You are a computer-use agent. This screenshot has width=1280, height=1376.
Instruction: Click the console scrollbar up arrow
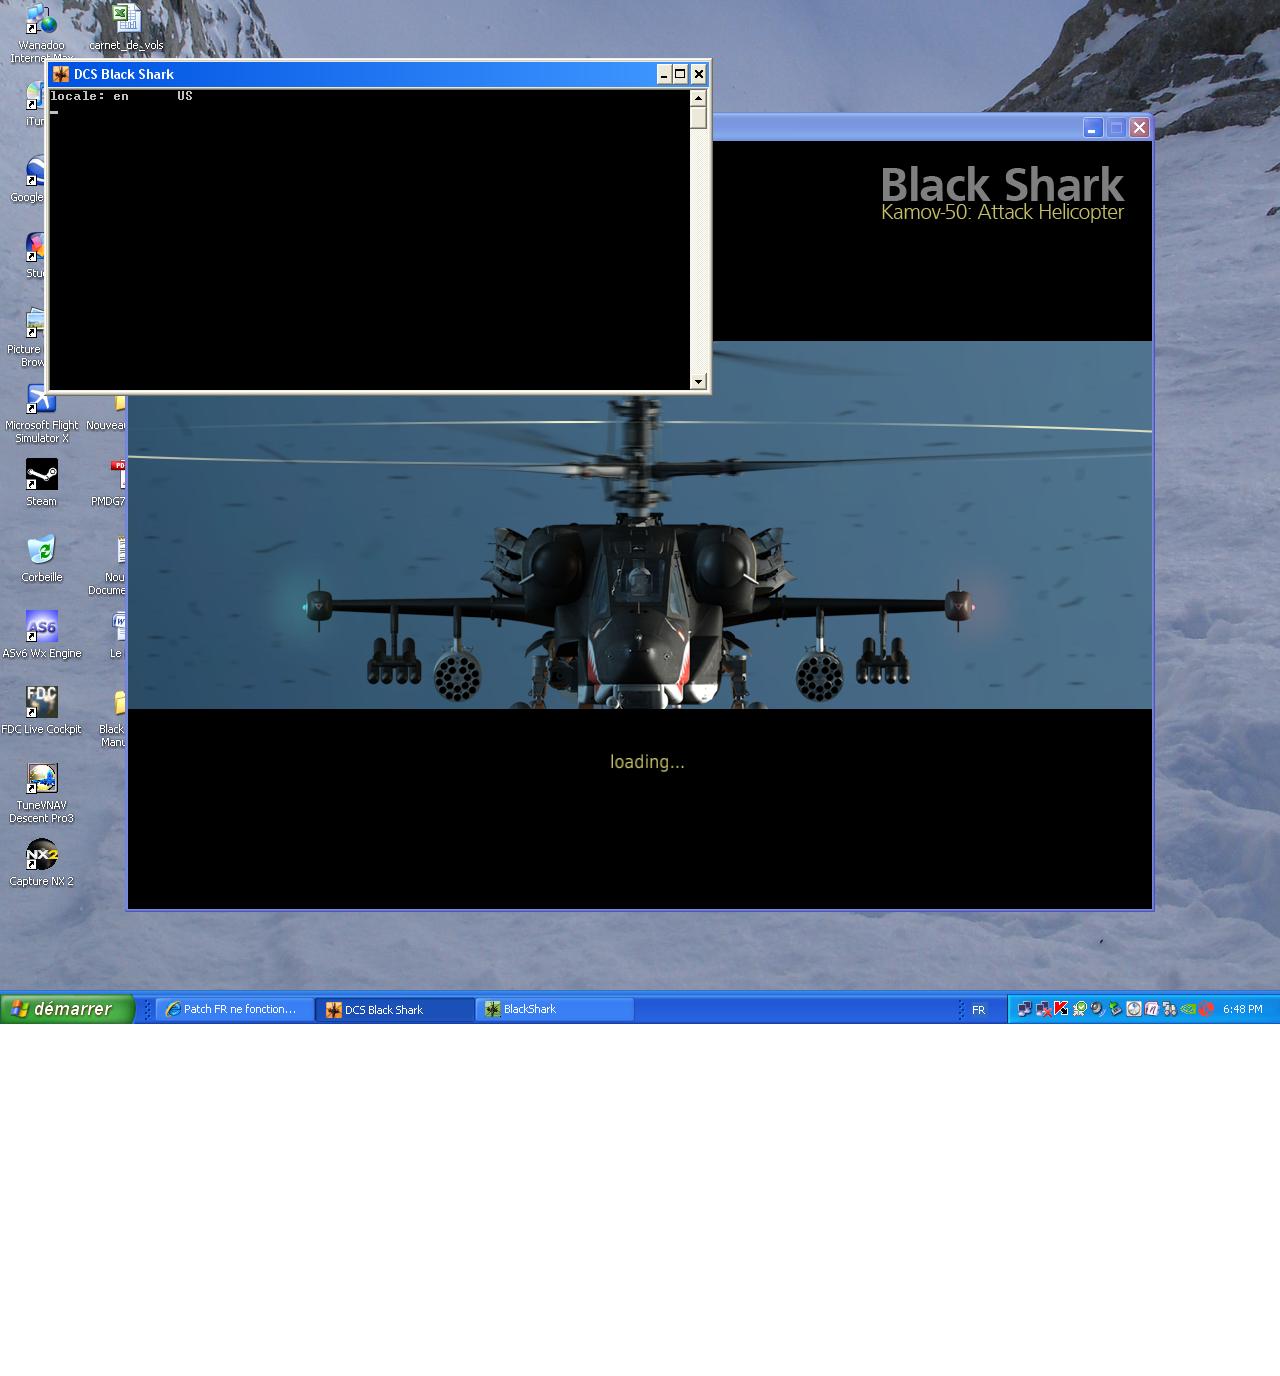698,98
